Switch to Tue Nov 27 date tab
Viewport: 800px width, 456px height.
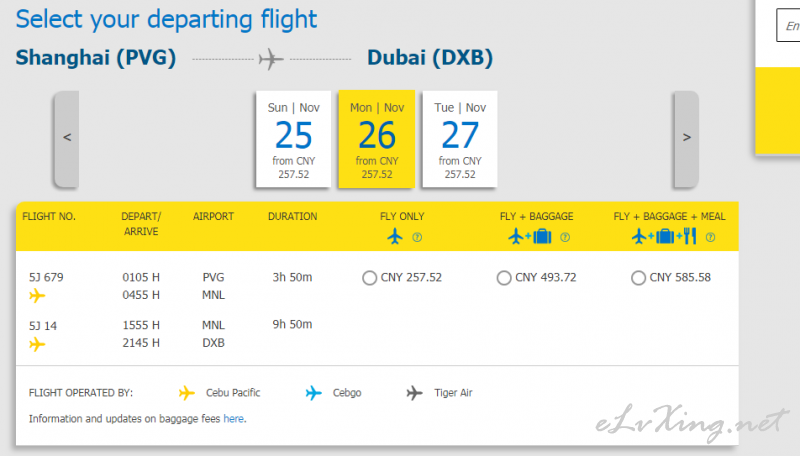460,139
